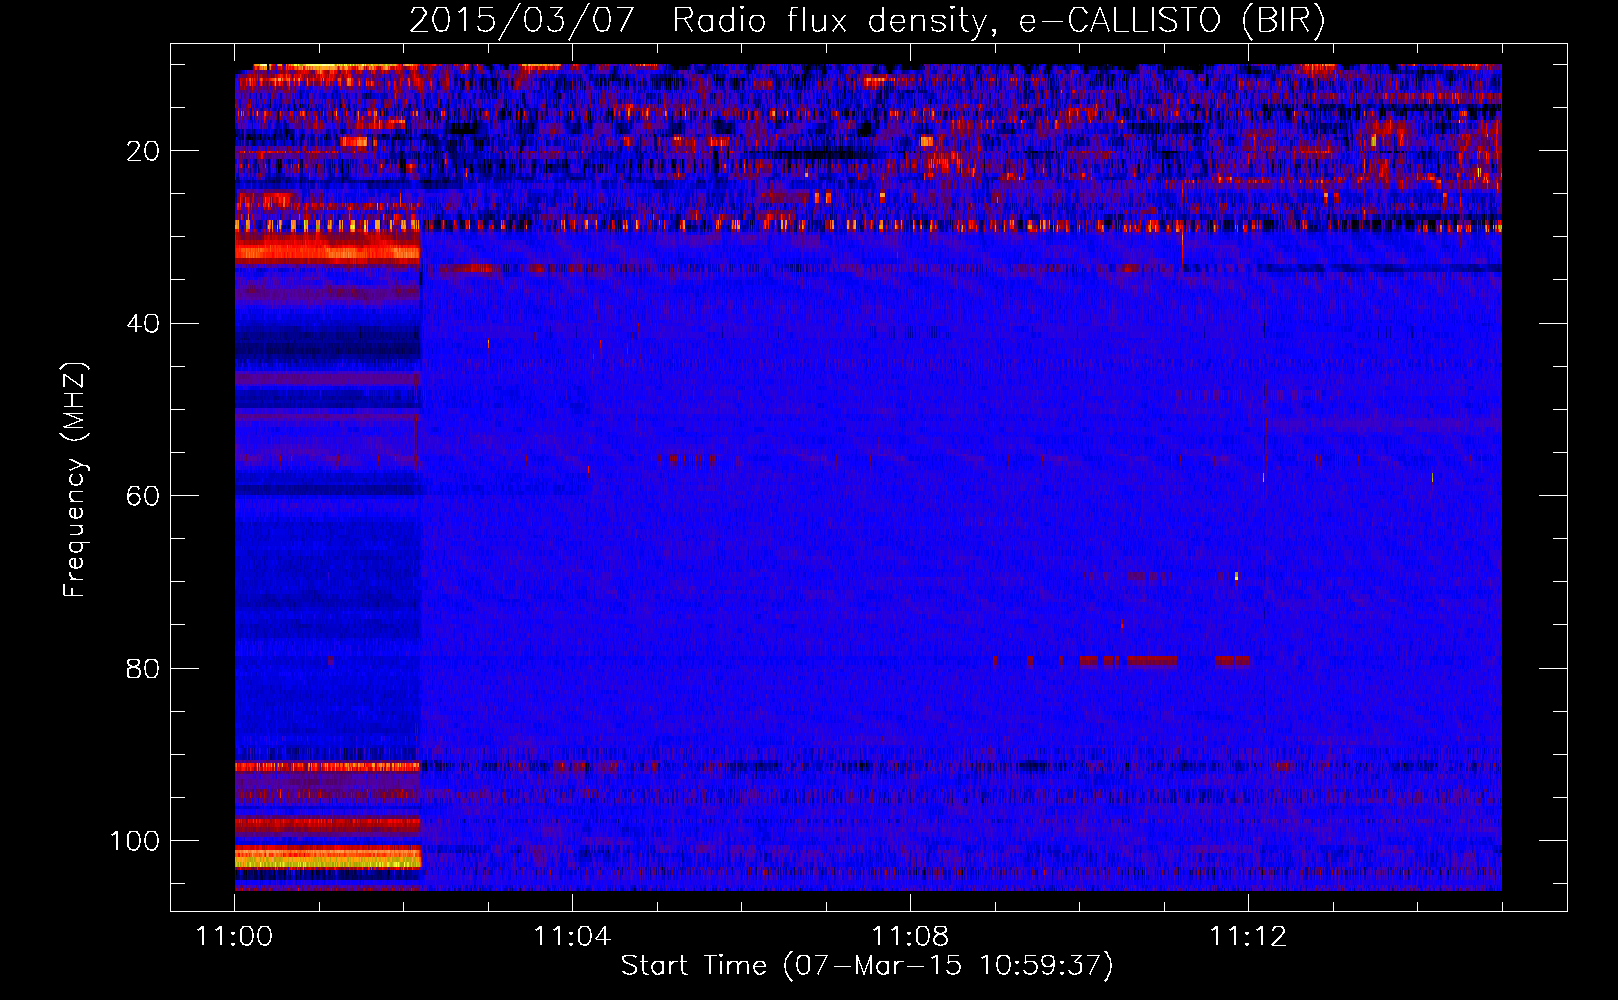The image size is (1618, 1000).
Task: Click the '11:00' time axis label
Action: coord(235,937)
